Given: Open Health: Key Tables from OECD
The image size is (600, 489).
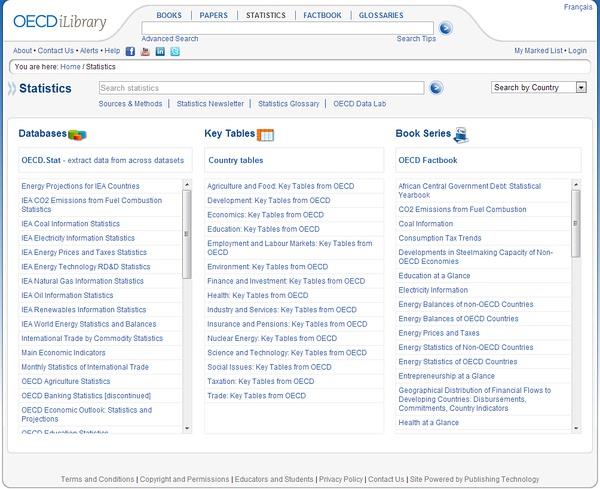Looking at the screenshot, I should click(258, 295).
